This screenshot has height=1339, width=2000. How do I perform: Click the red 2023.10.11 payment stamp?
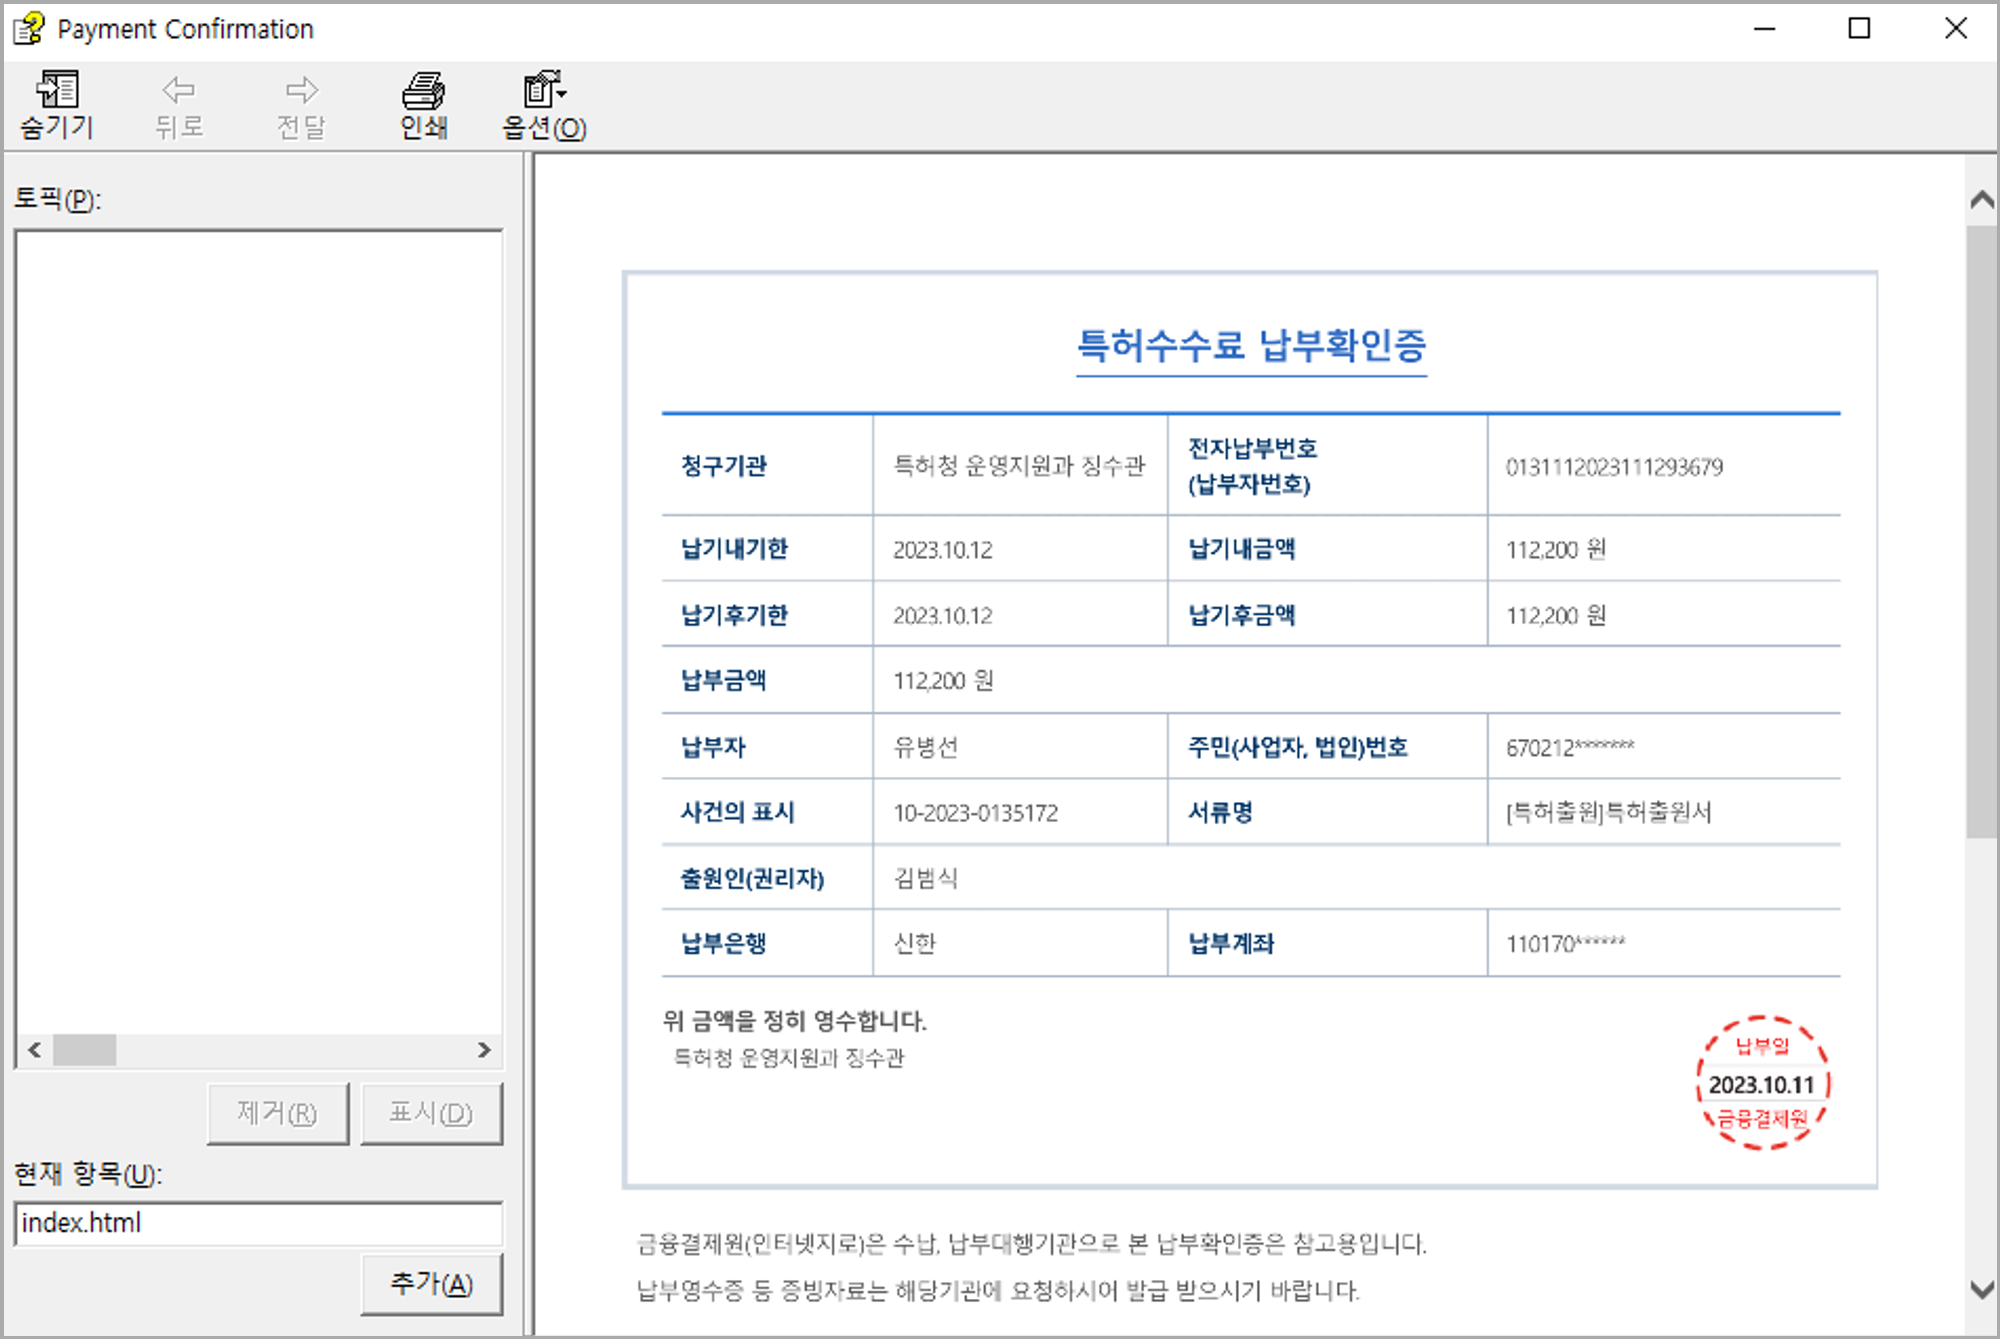pyautogui.click(x=1762, y=1084)
